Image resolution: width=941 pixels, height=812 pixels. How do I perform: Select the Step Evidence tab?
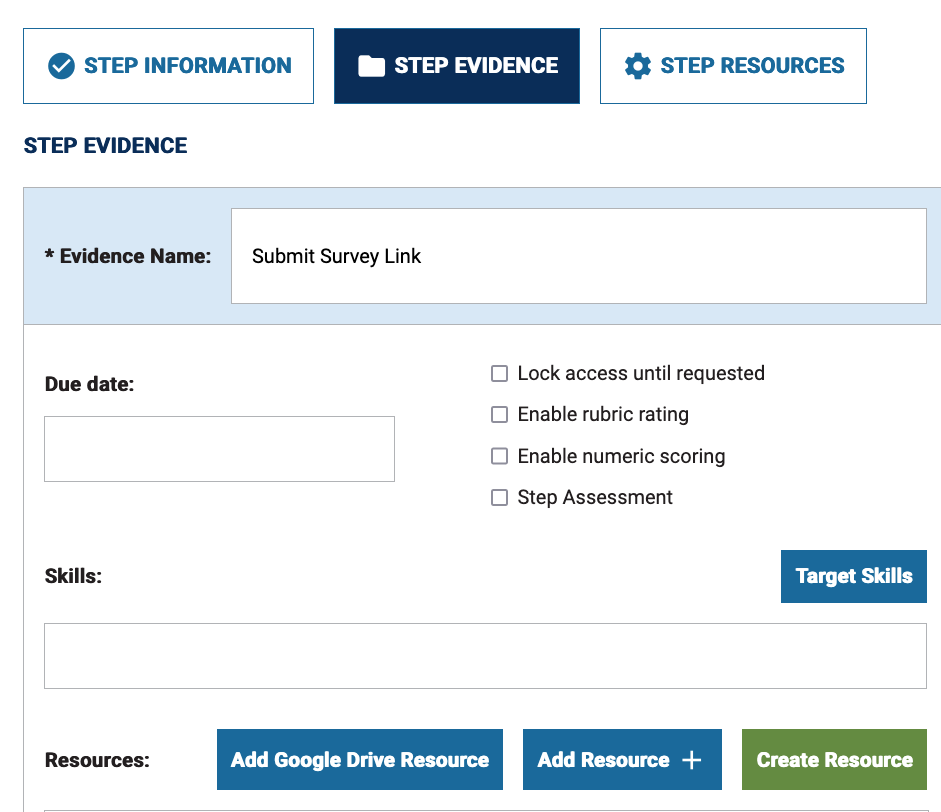point(457,66)
